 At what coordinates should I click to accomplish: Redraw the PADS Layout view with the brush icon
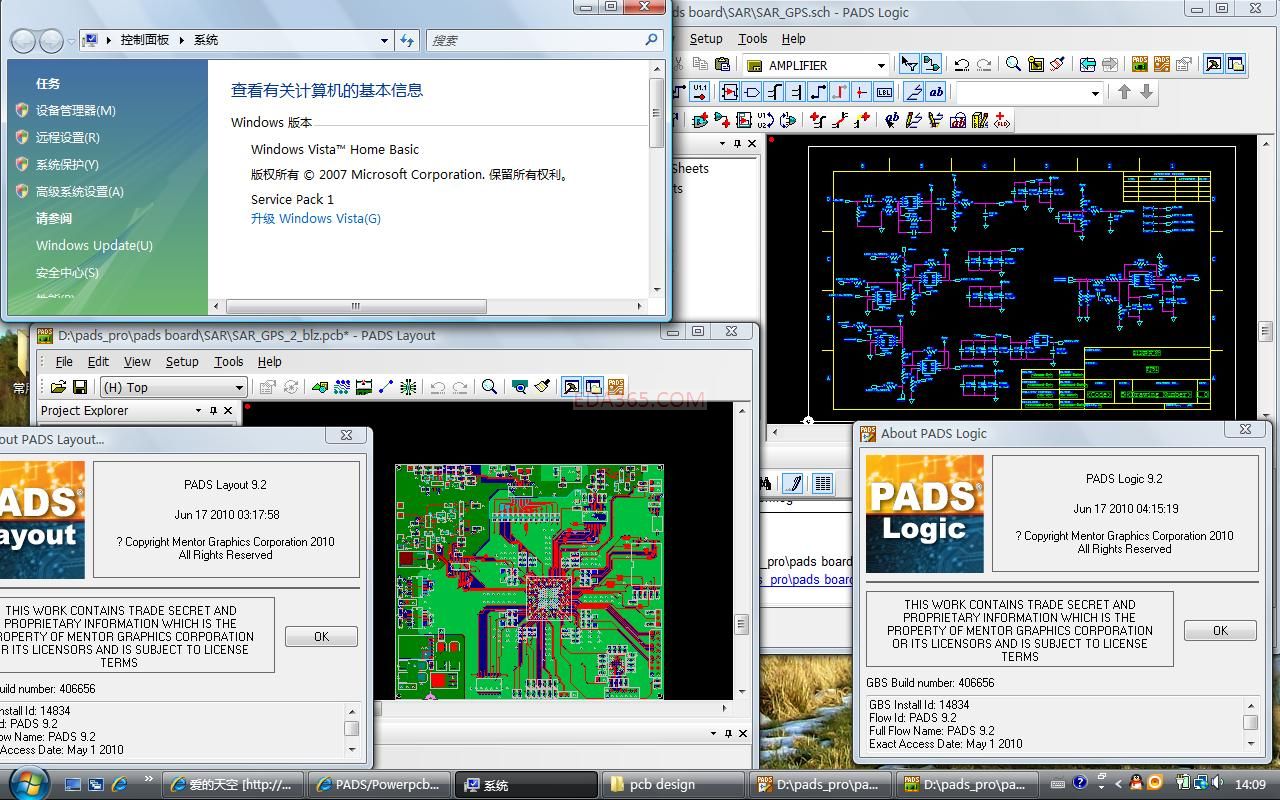541,387
